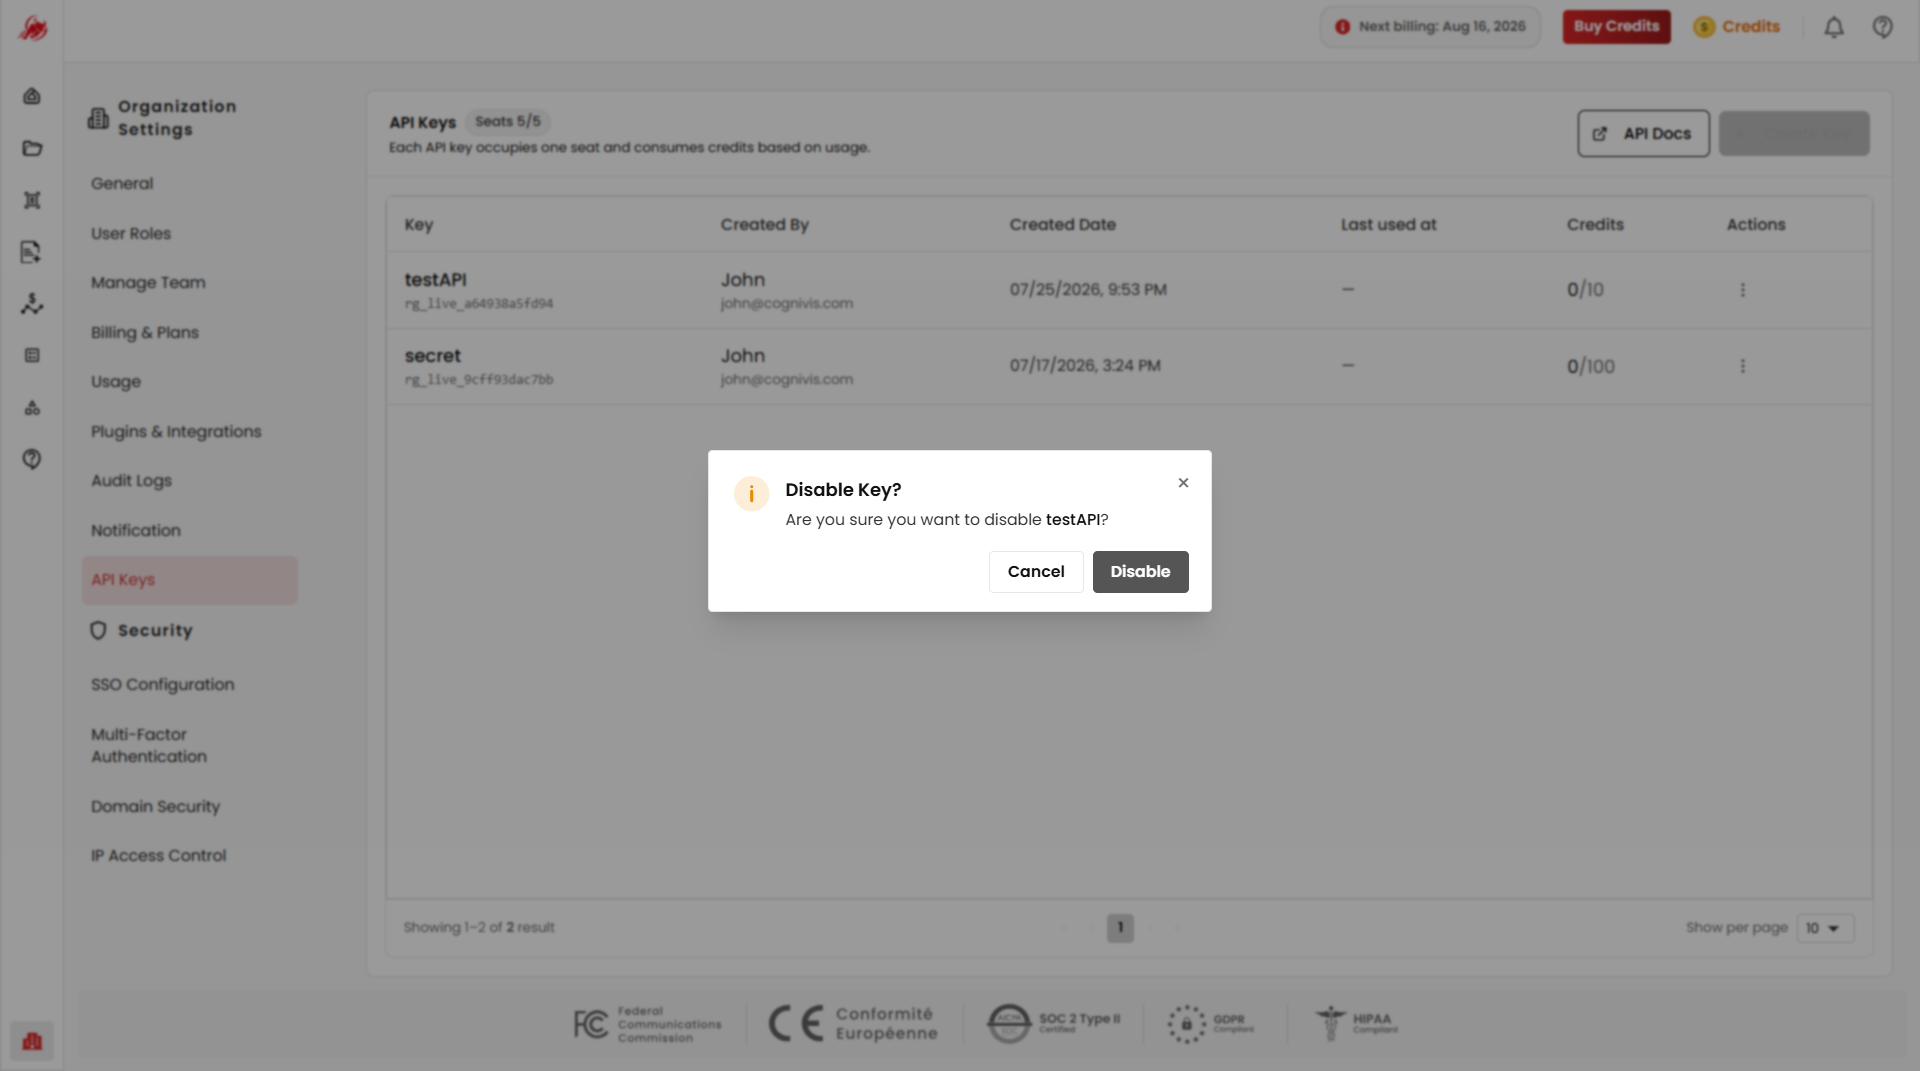This screenshot has height=1071, width=1920.
Task: Click the GDPR compliance badge
Action: click(x=1210, y=1024)
